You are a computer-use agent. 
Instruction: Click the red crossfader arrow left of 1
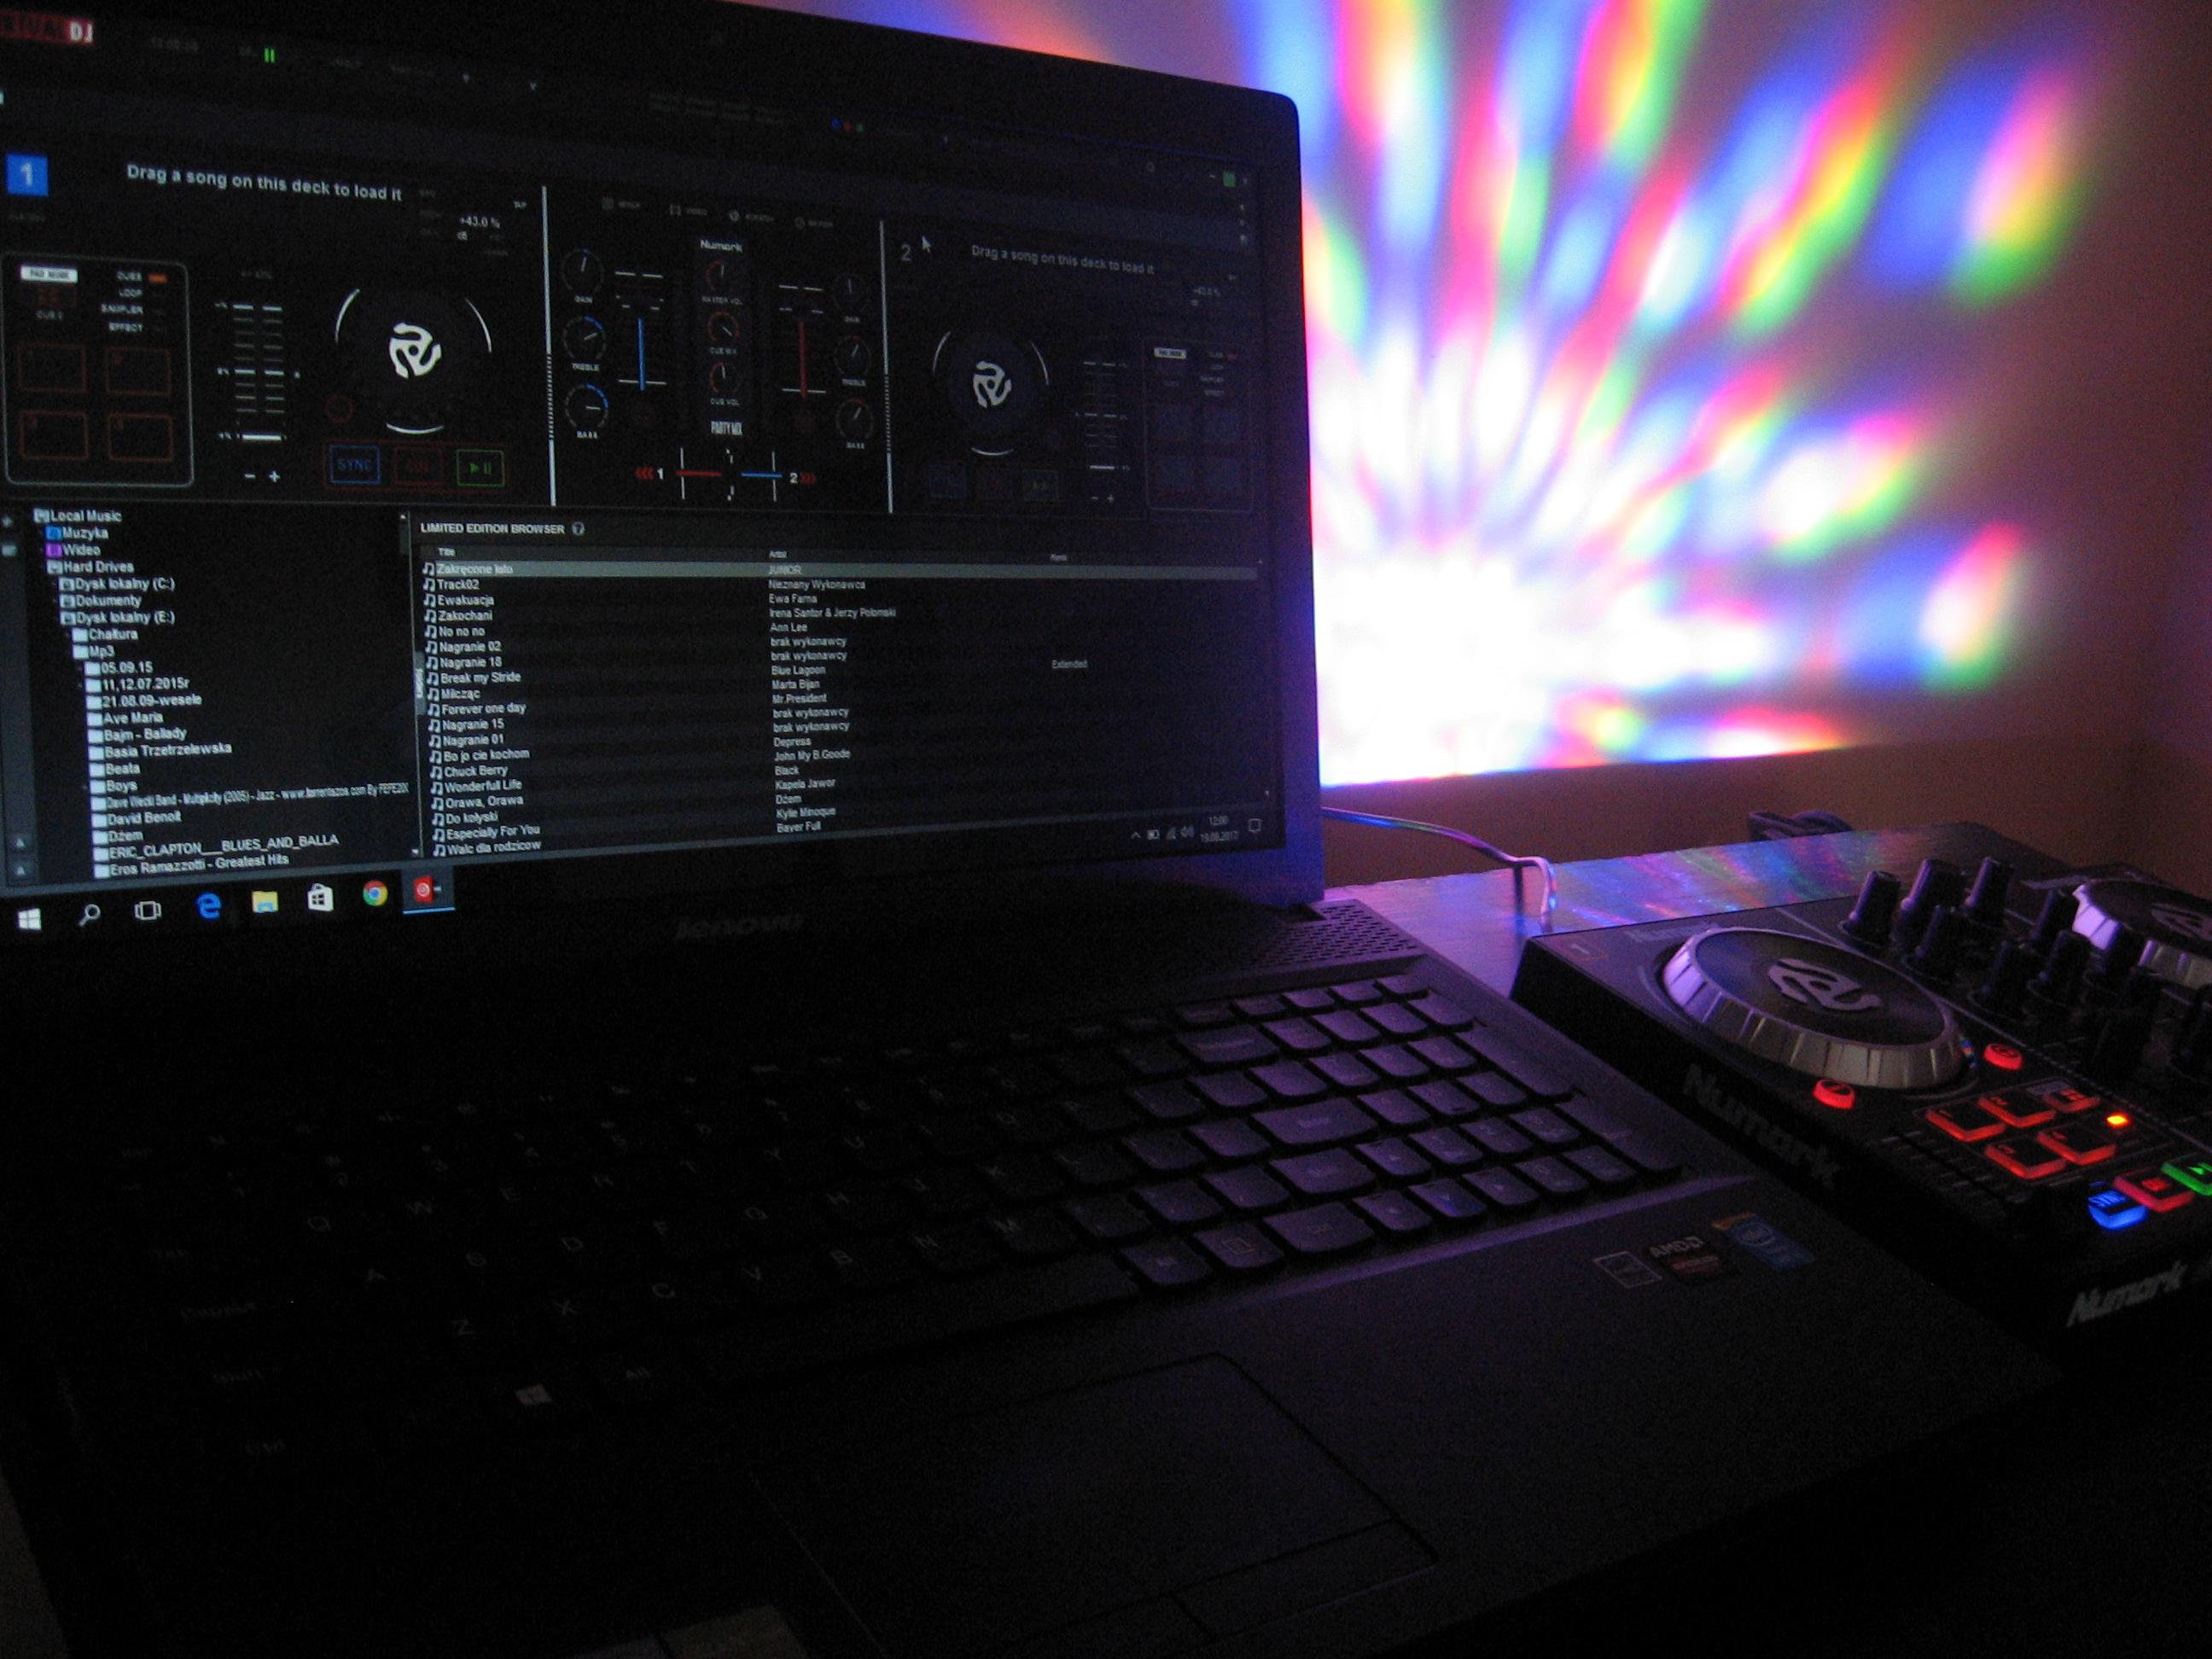point(645,473)
